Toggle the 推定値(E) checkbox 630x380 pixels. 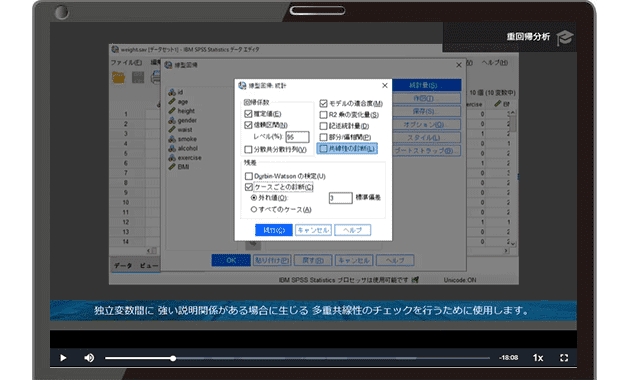(x=248, y=114)
